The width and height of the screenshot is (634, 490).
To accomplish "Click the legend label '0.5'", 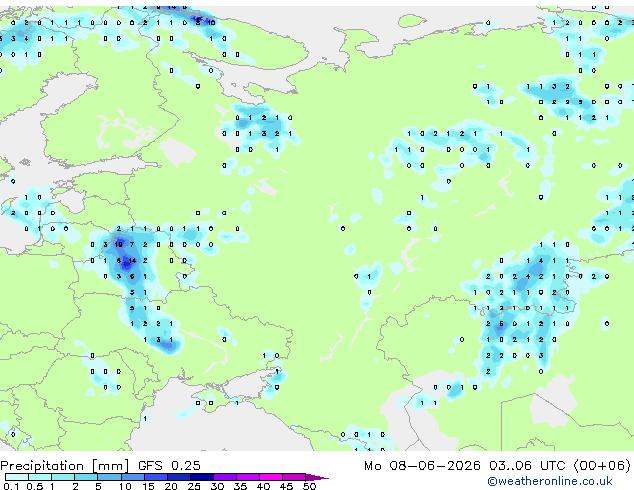I will point(35,486).
